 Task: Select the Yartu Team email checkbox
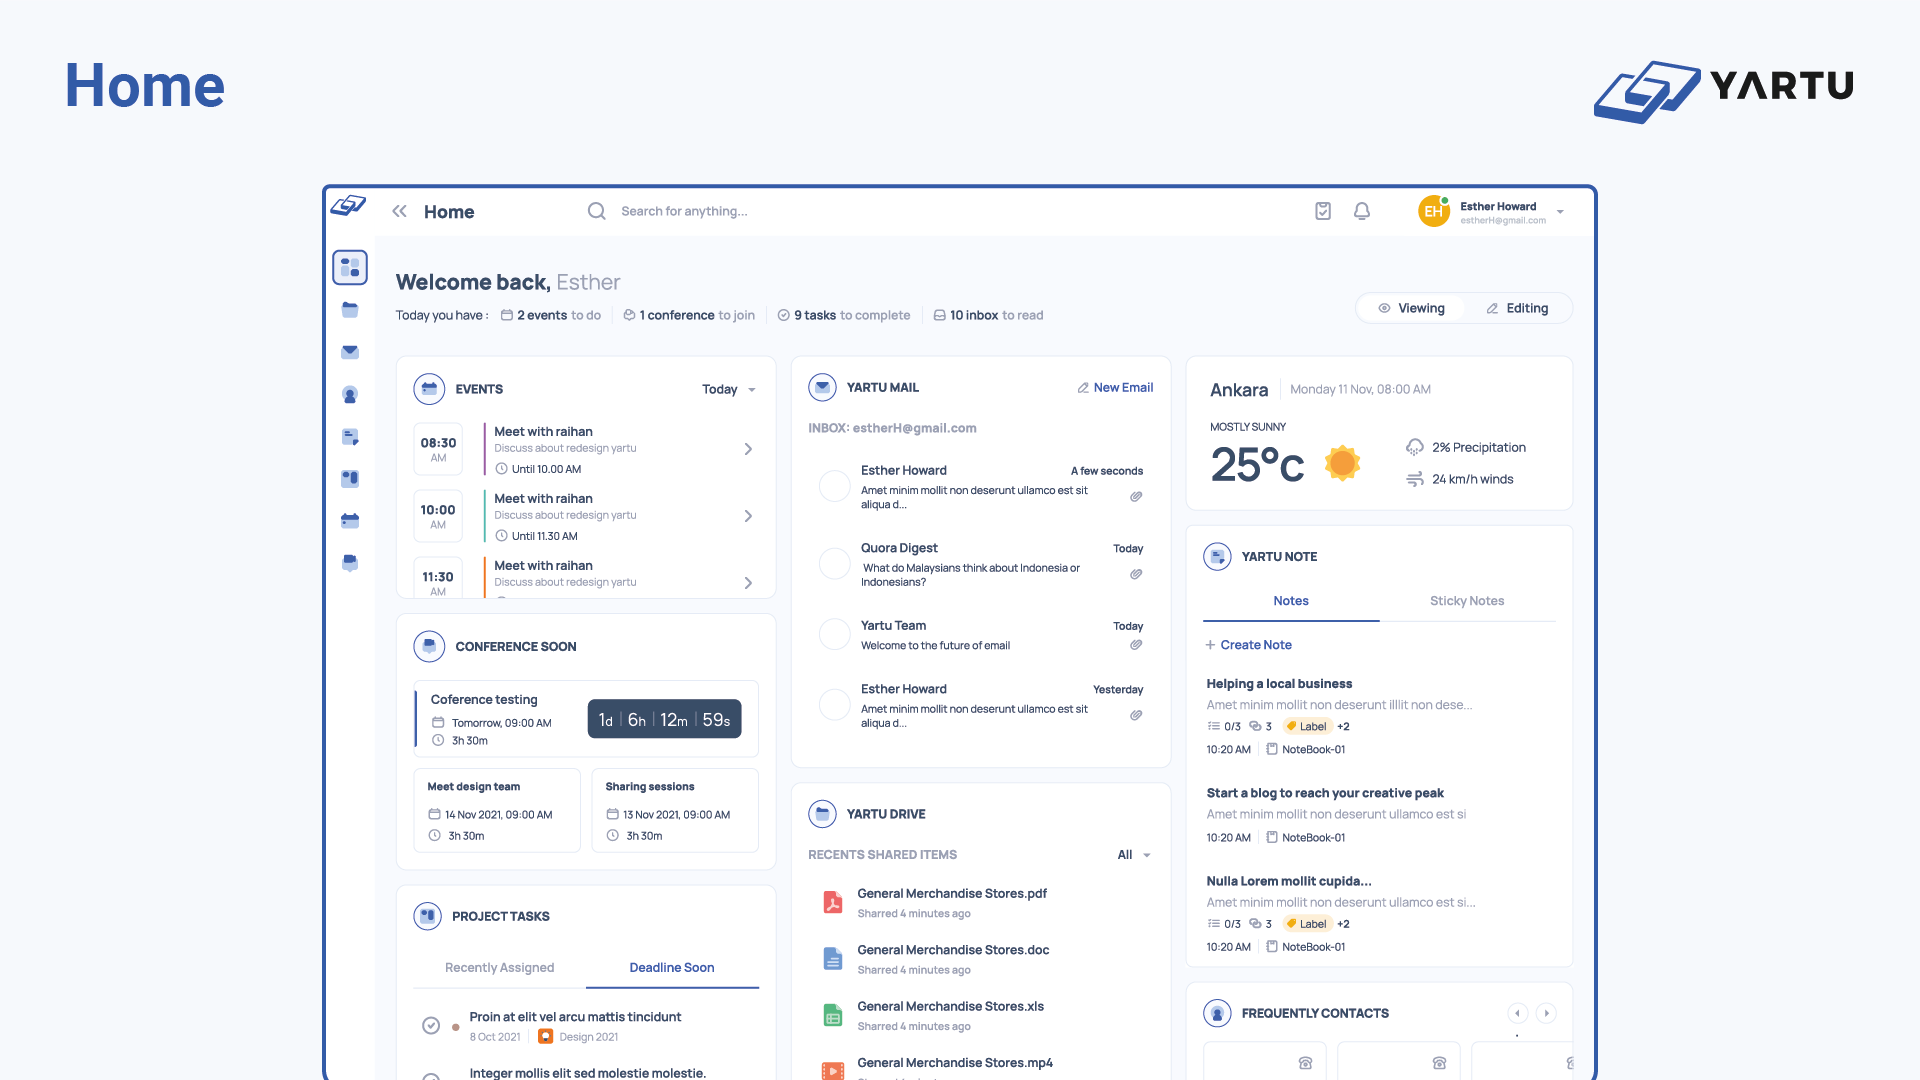point(834,634)
